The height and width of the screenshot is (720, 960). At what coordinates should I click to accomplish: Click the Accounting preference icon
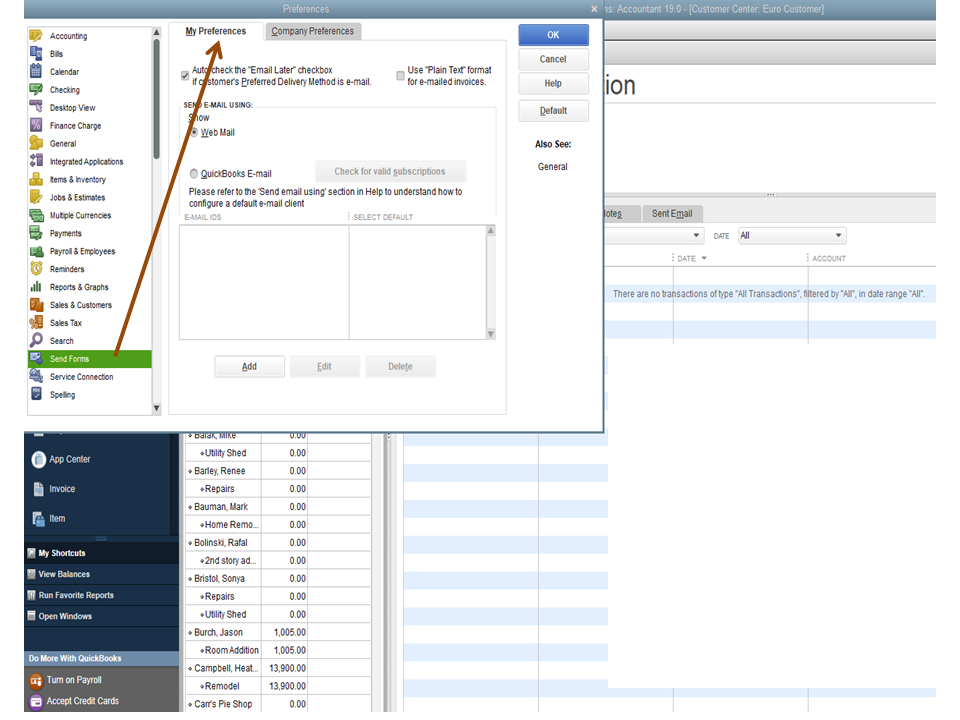36,36
